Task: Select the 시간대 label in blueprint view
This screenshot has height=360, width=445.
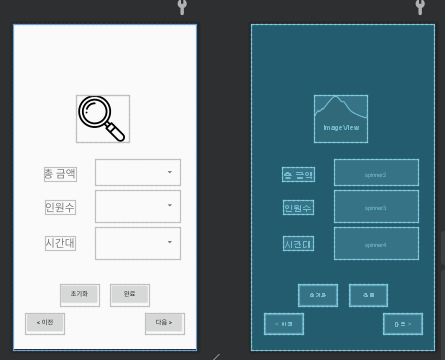Action: (x=298, y=243)
